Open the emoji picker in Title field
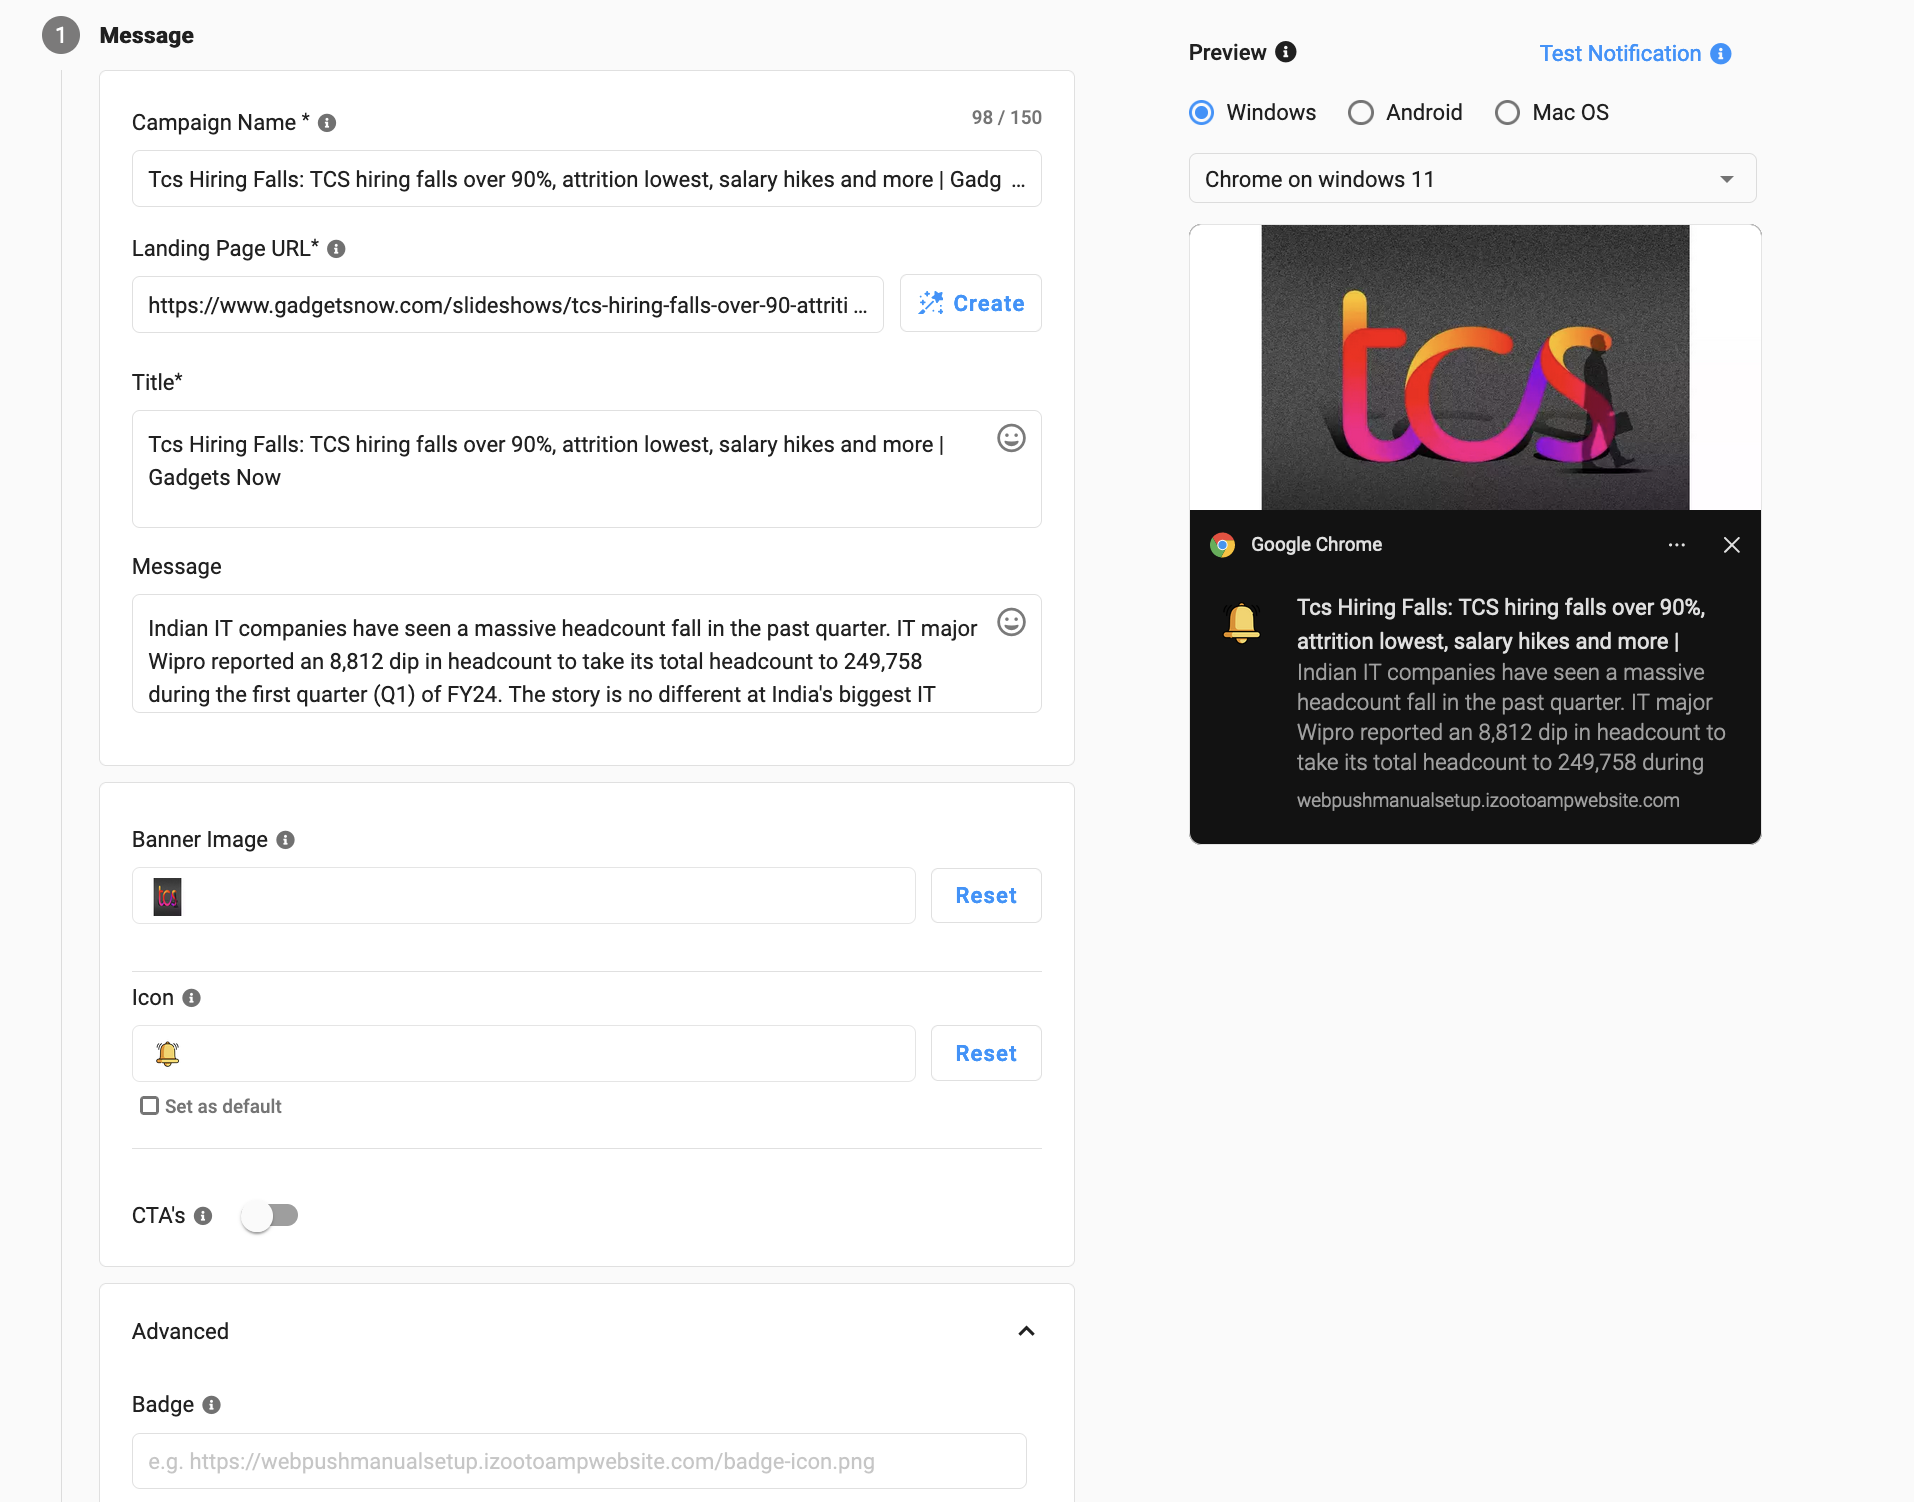 1011,438
